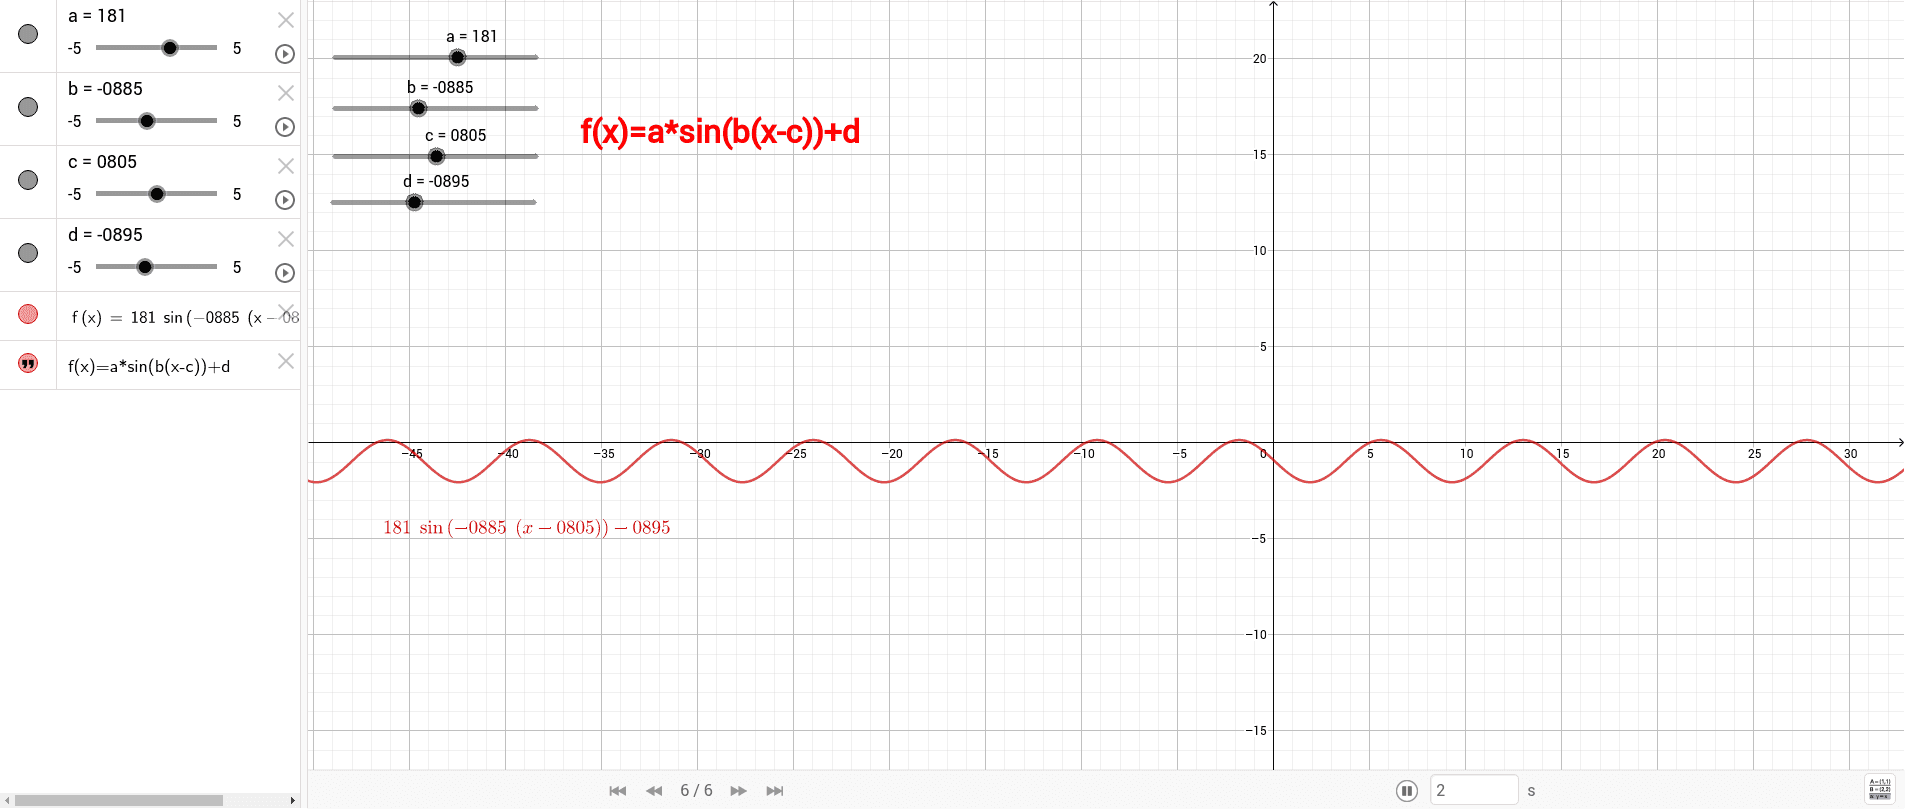This screenshot has height=810, width=1906.
Task: Click the algebra panel horizontal scrollbar
Action: pyautogui.click(x=119, y=800)
